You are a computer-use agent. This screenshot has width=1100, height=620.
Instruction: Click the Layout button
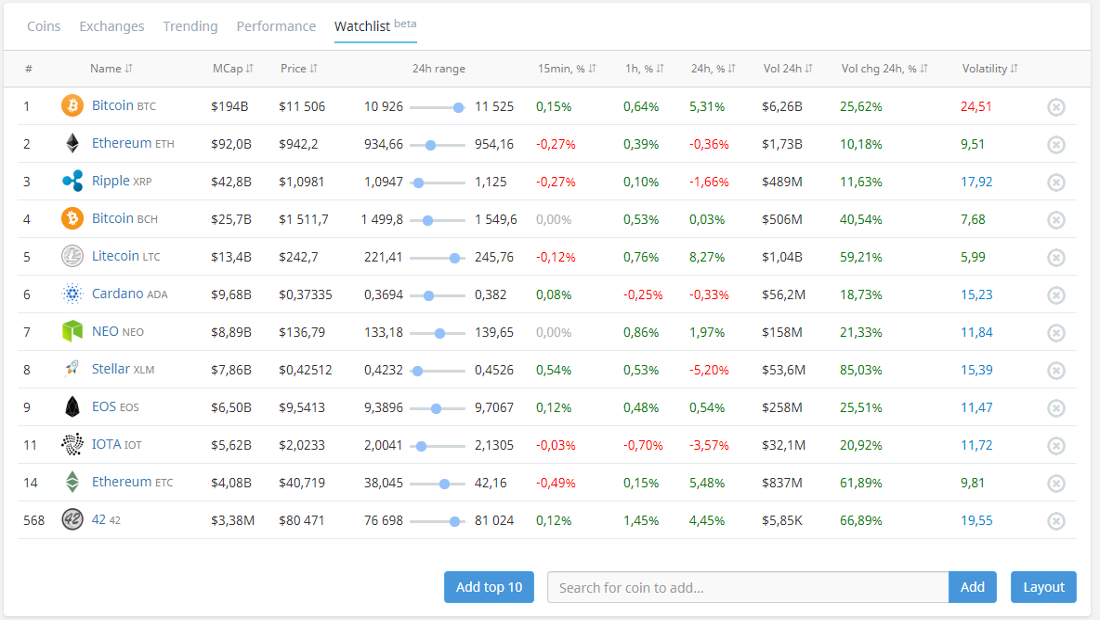(x=1043, y=587)
